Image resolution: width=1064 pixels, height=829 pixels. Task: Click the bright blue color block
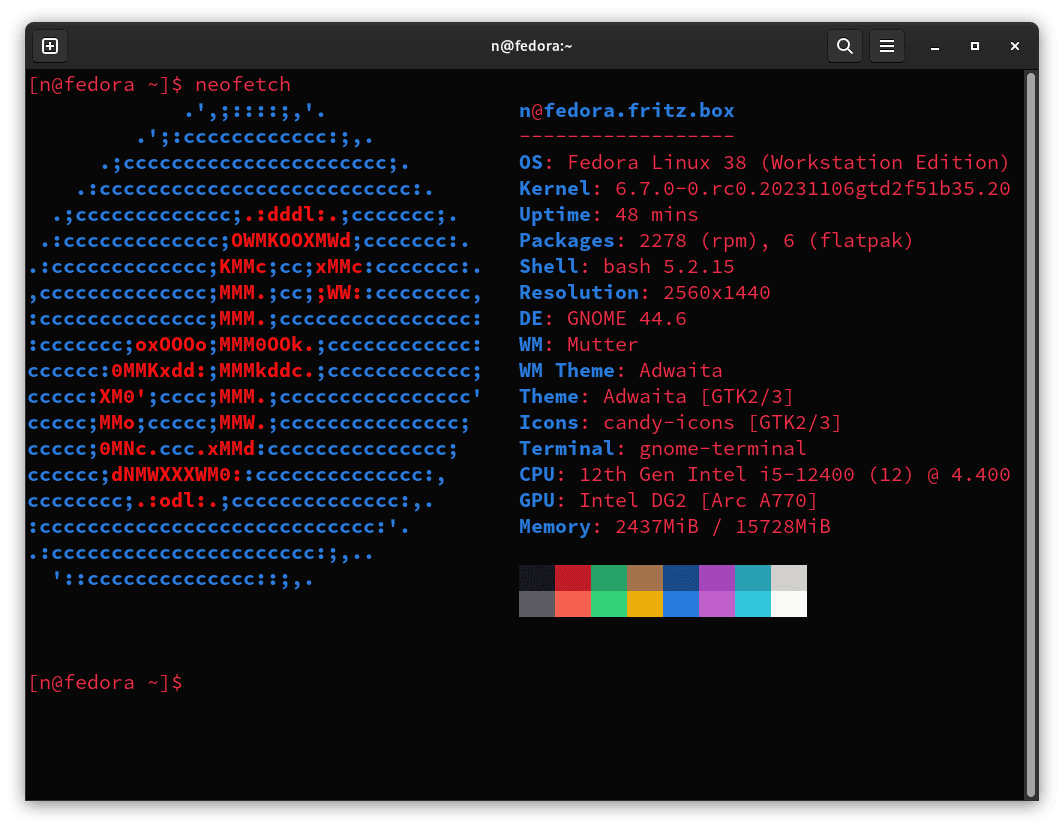[x=681, y=604]
